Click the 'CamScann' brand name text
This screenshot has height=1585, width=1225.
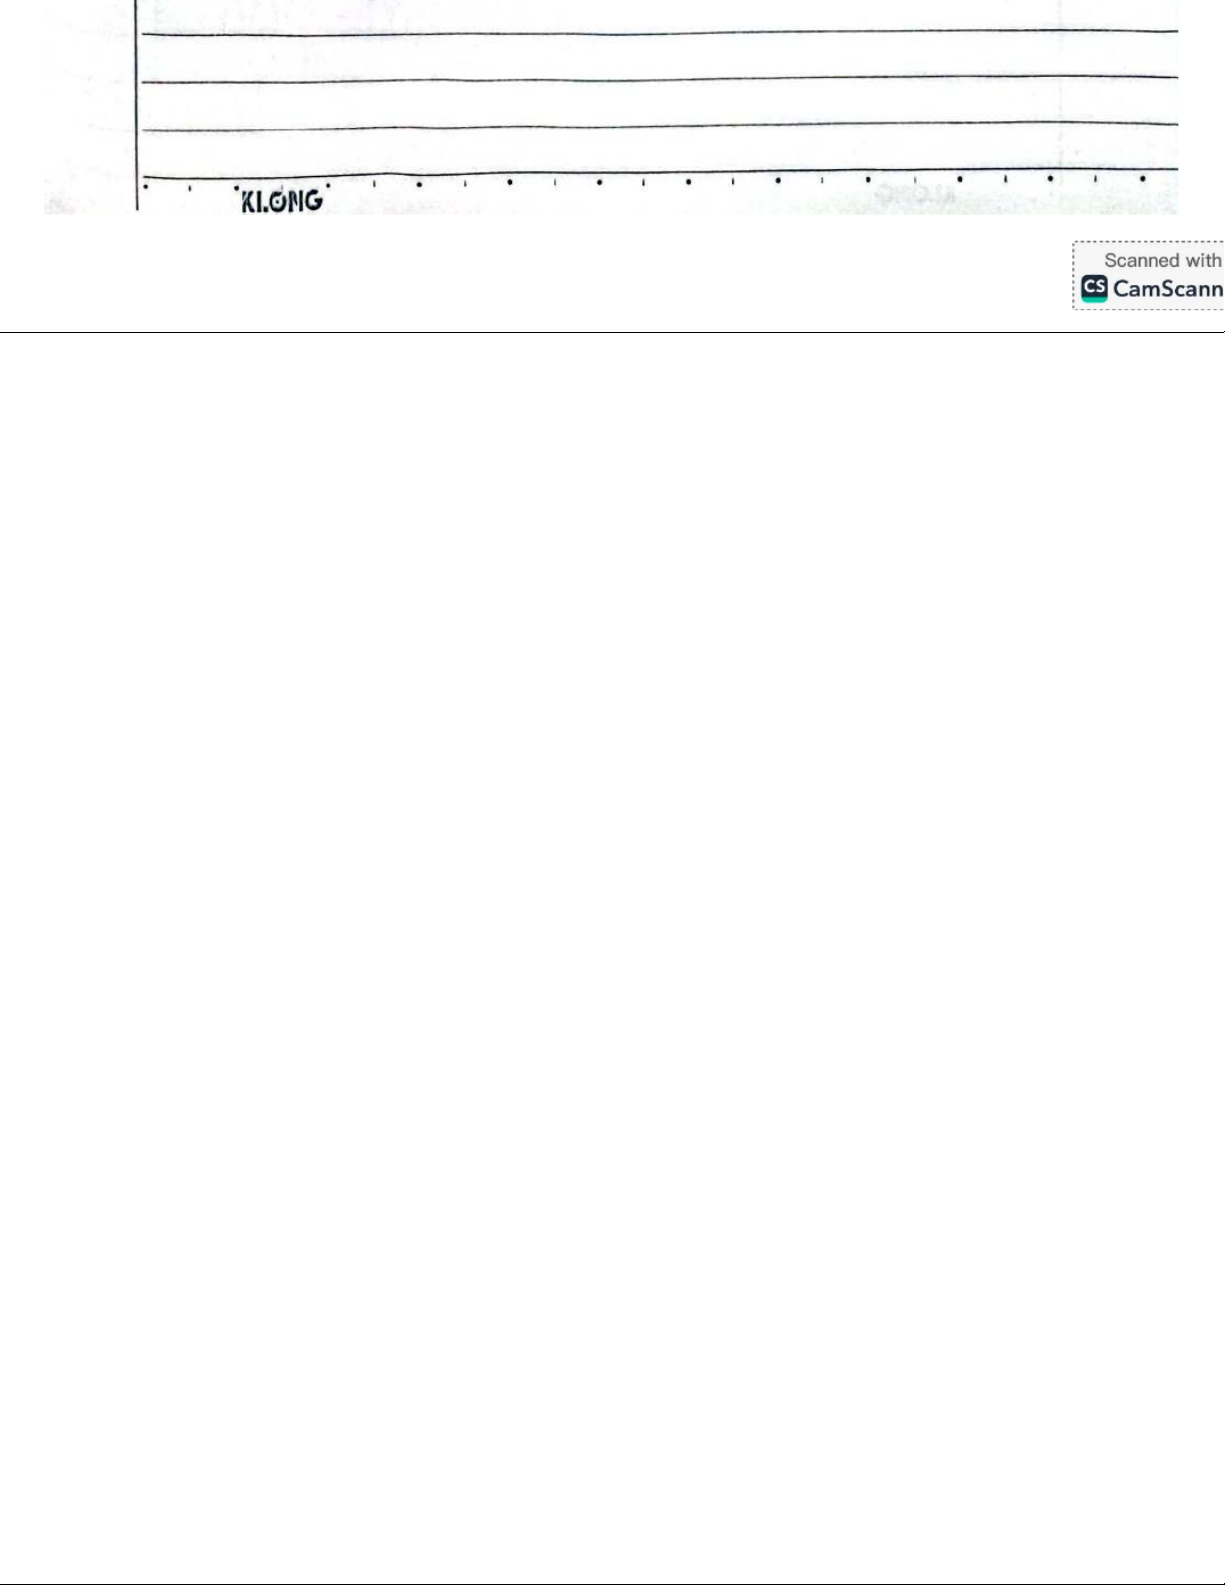1167,289
